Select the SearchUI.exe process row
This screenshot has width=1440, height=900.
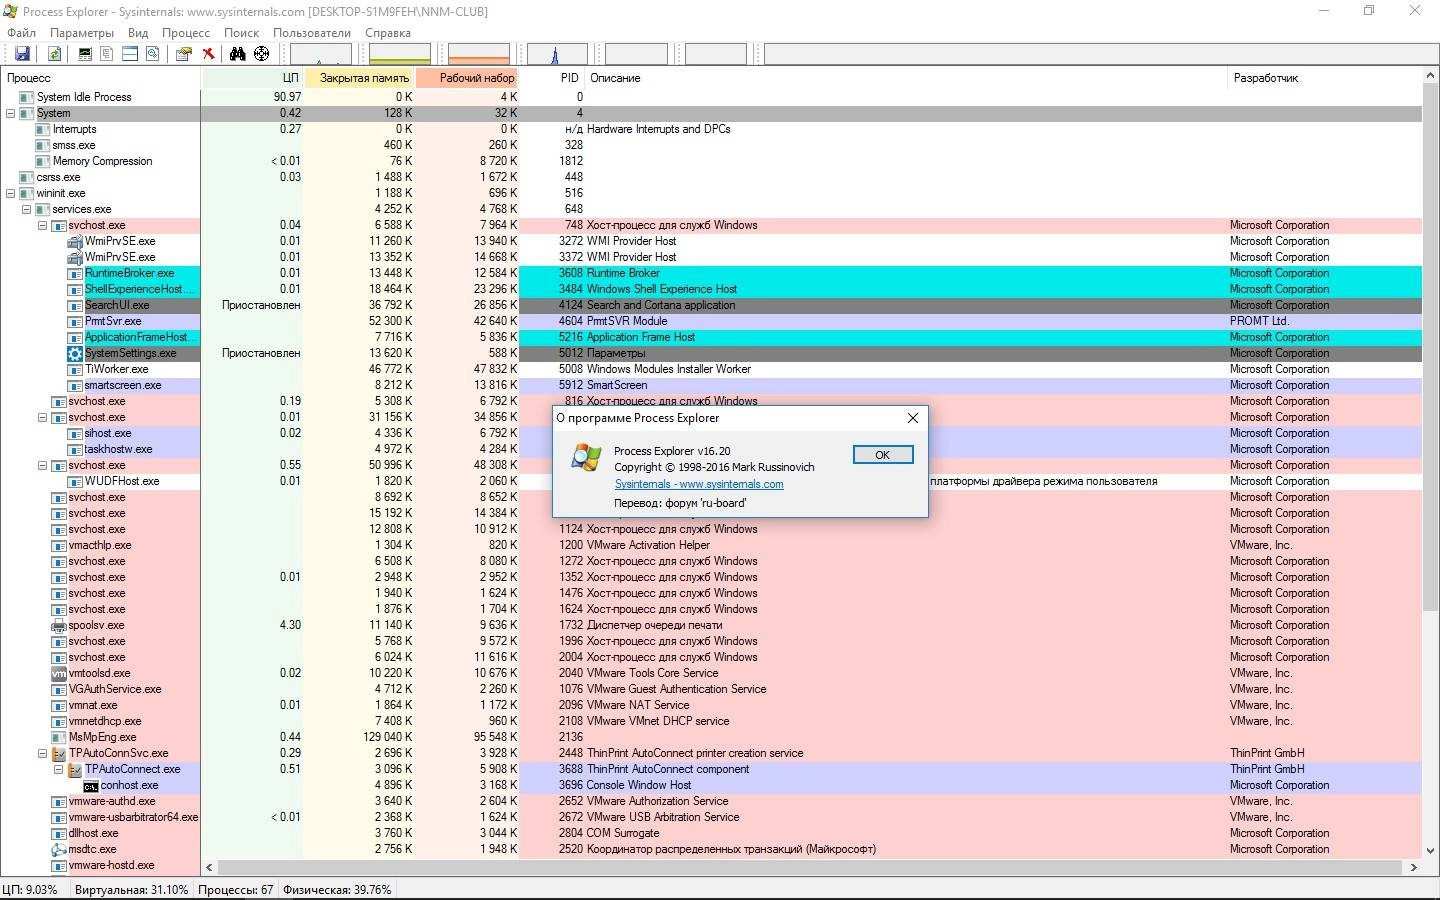[x=711, y=305]
